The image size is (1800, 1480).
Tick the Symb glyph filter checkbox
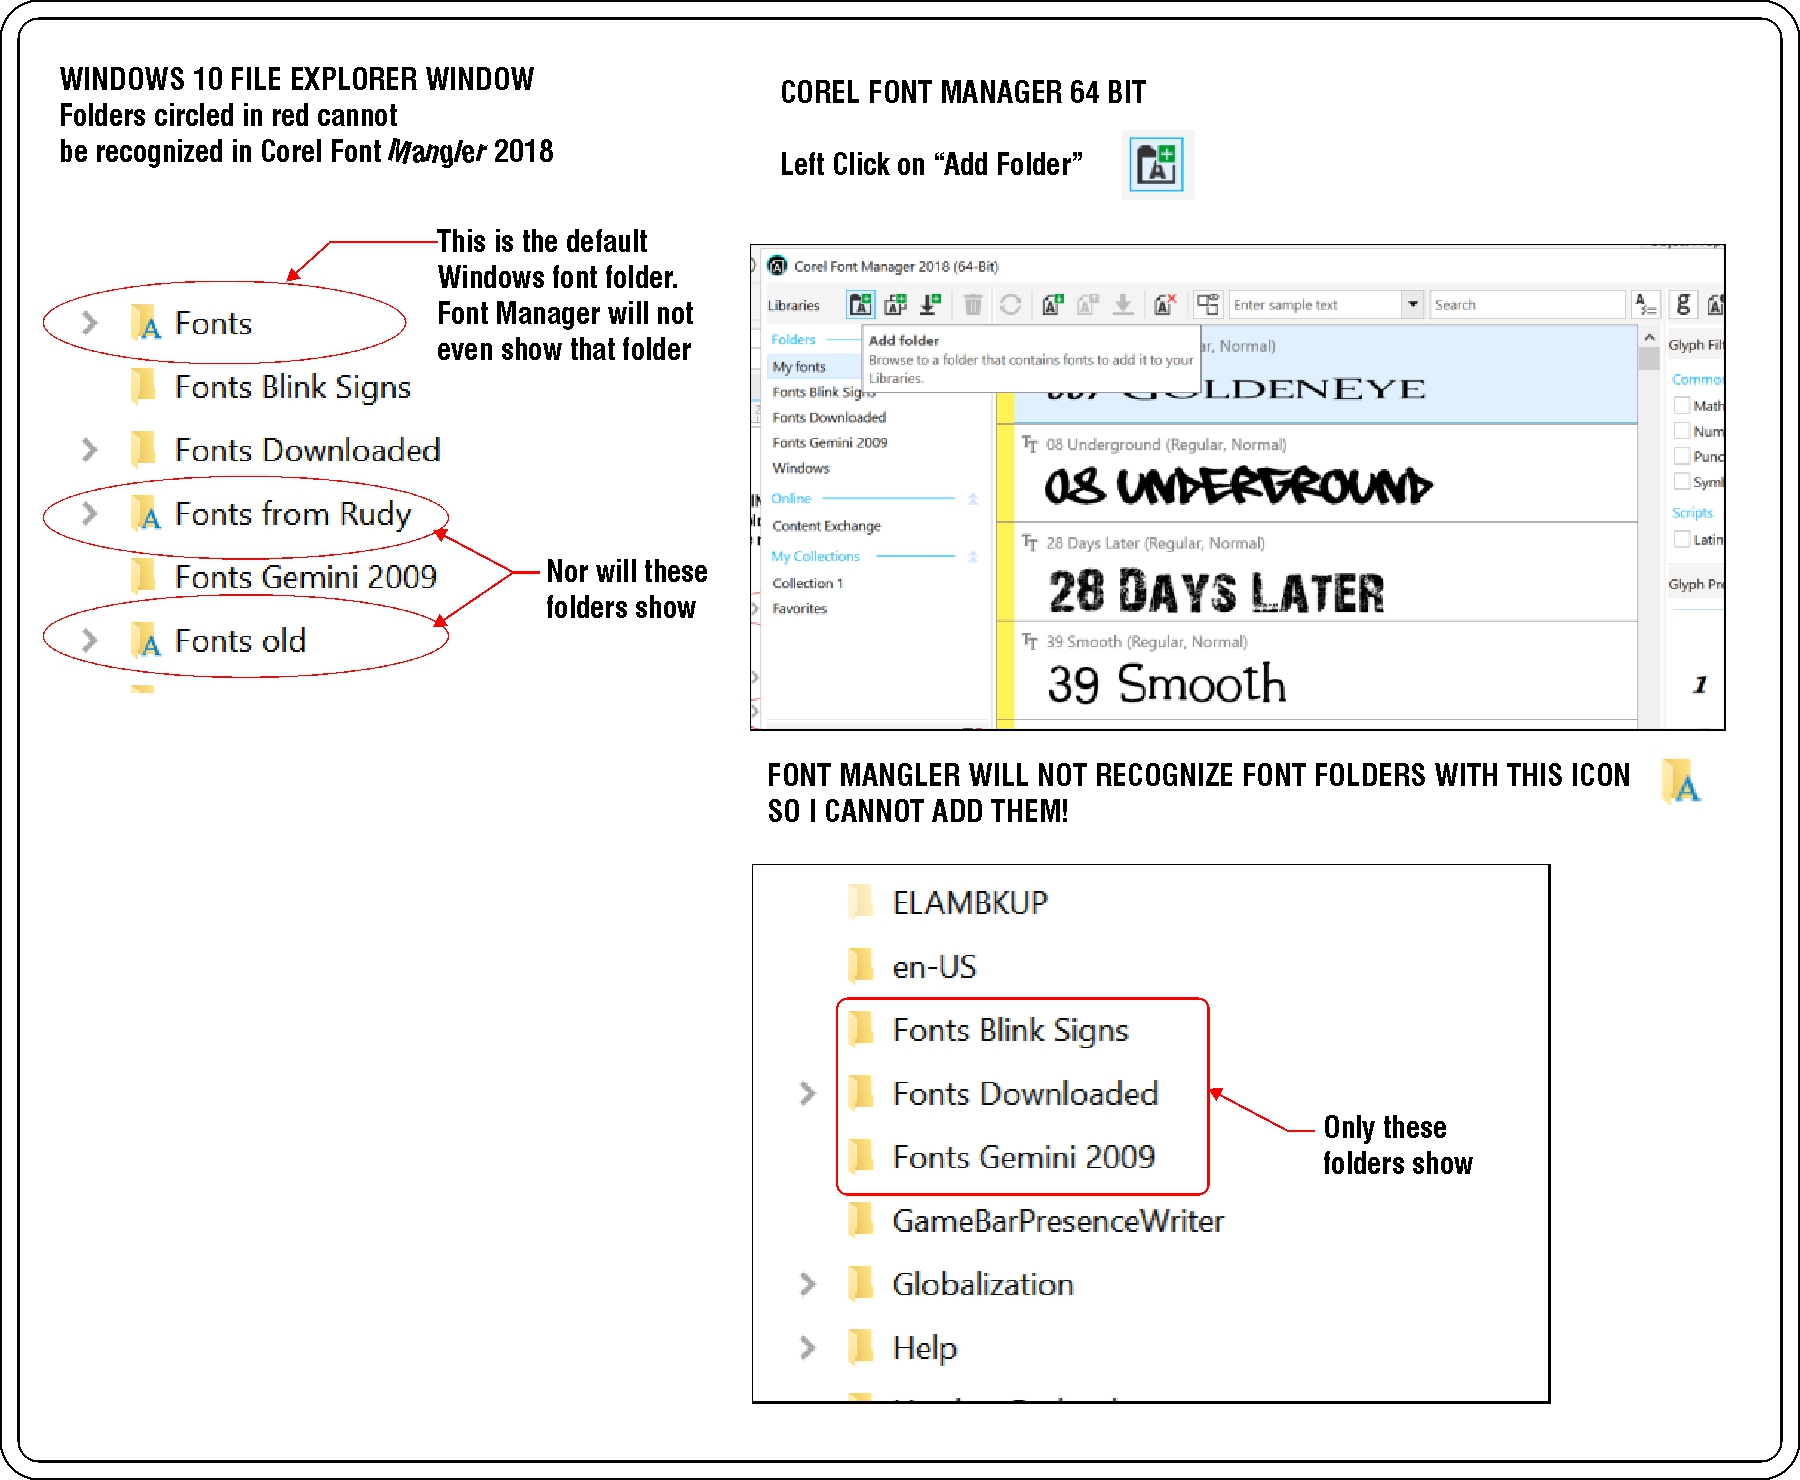[x=1682, y=482]
